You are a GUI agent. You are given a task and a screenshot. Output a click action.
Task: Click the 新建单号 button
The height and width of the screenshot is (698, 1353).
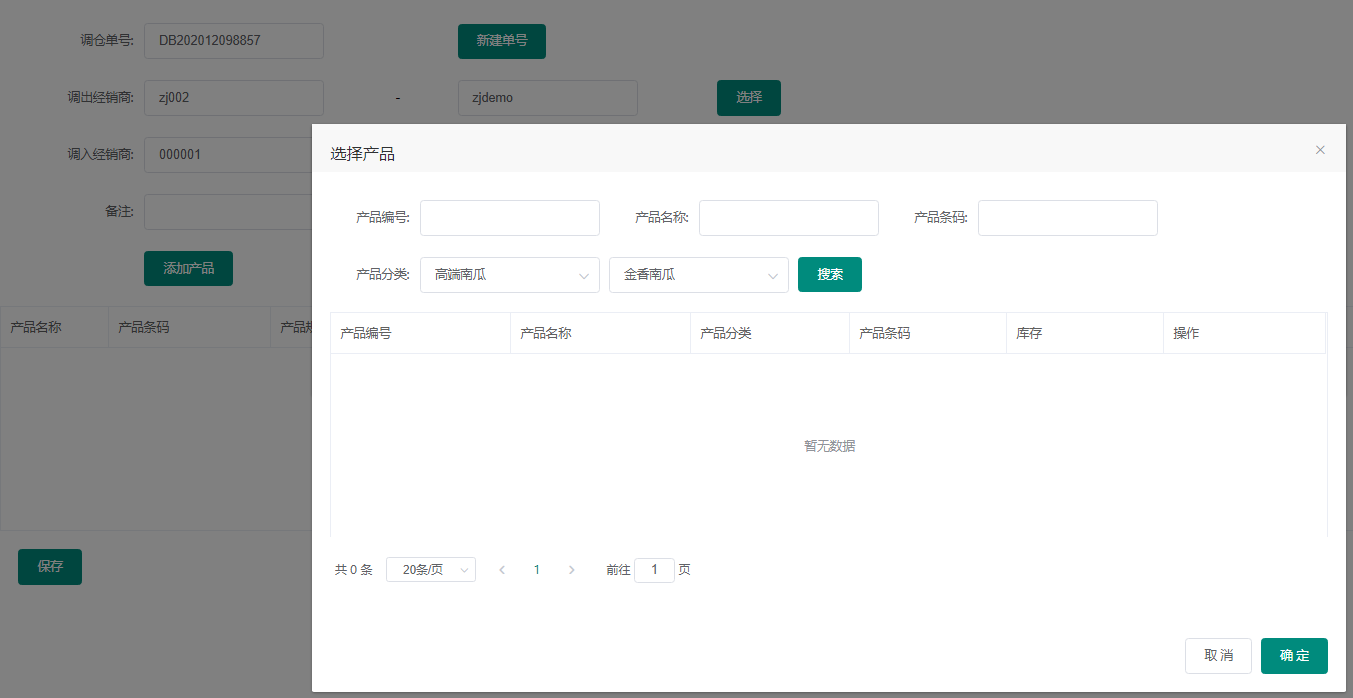click(x=502, y=41)
